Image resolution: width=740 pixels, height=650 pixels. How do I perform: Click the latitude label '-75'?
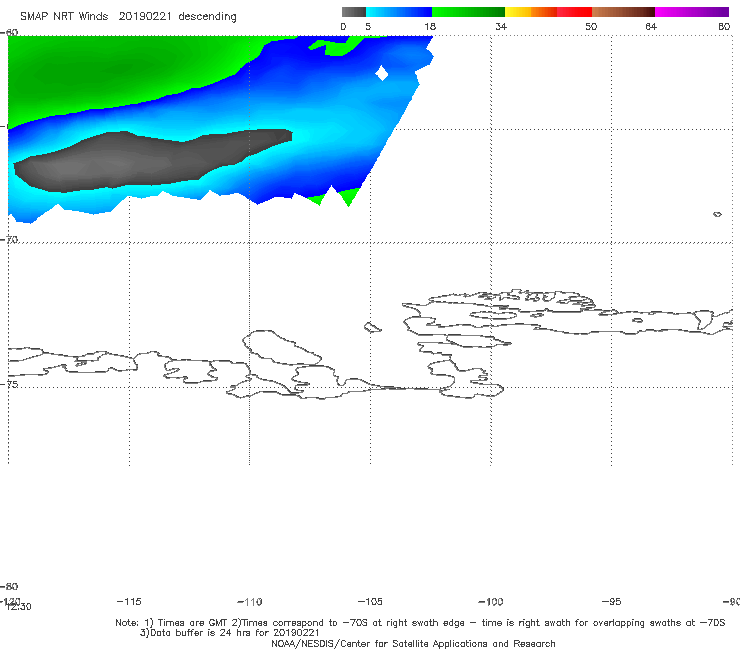9,385
